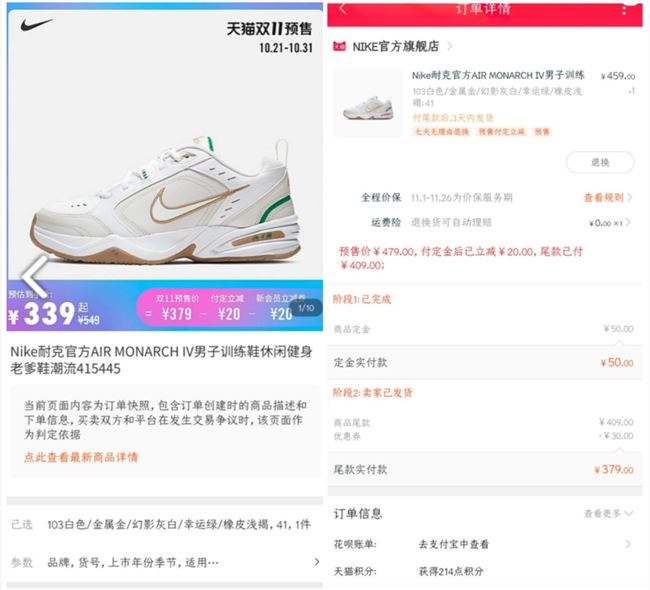Open the 参数 product parameters chevron
This screenshot has height=590, width=650.
(x=317, y=562)
